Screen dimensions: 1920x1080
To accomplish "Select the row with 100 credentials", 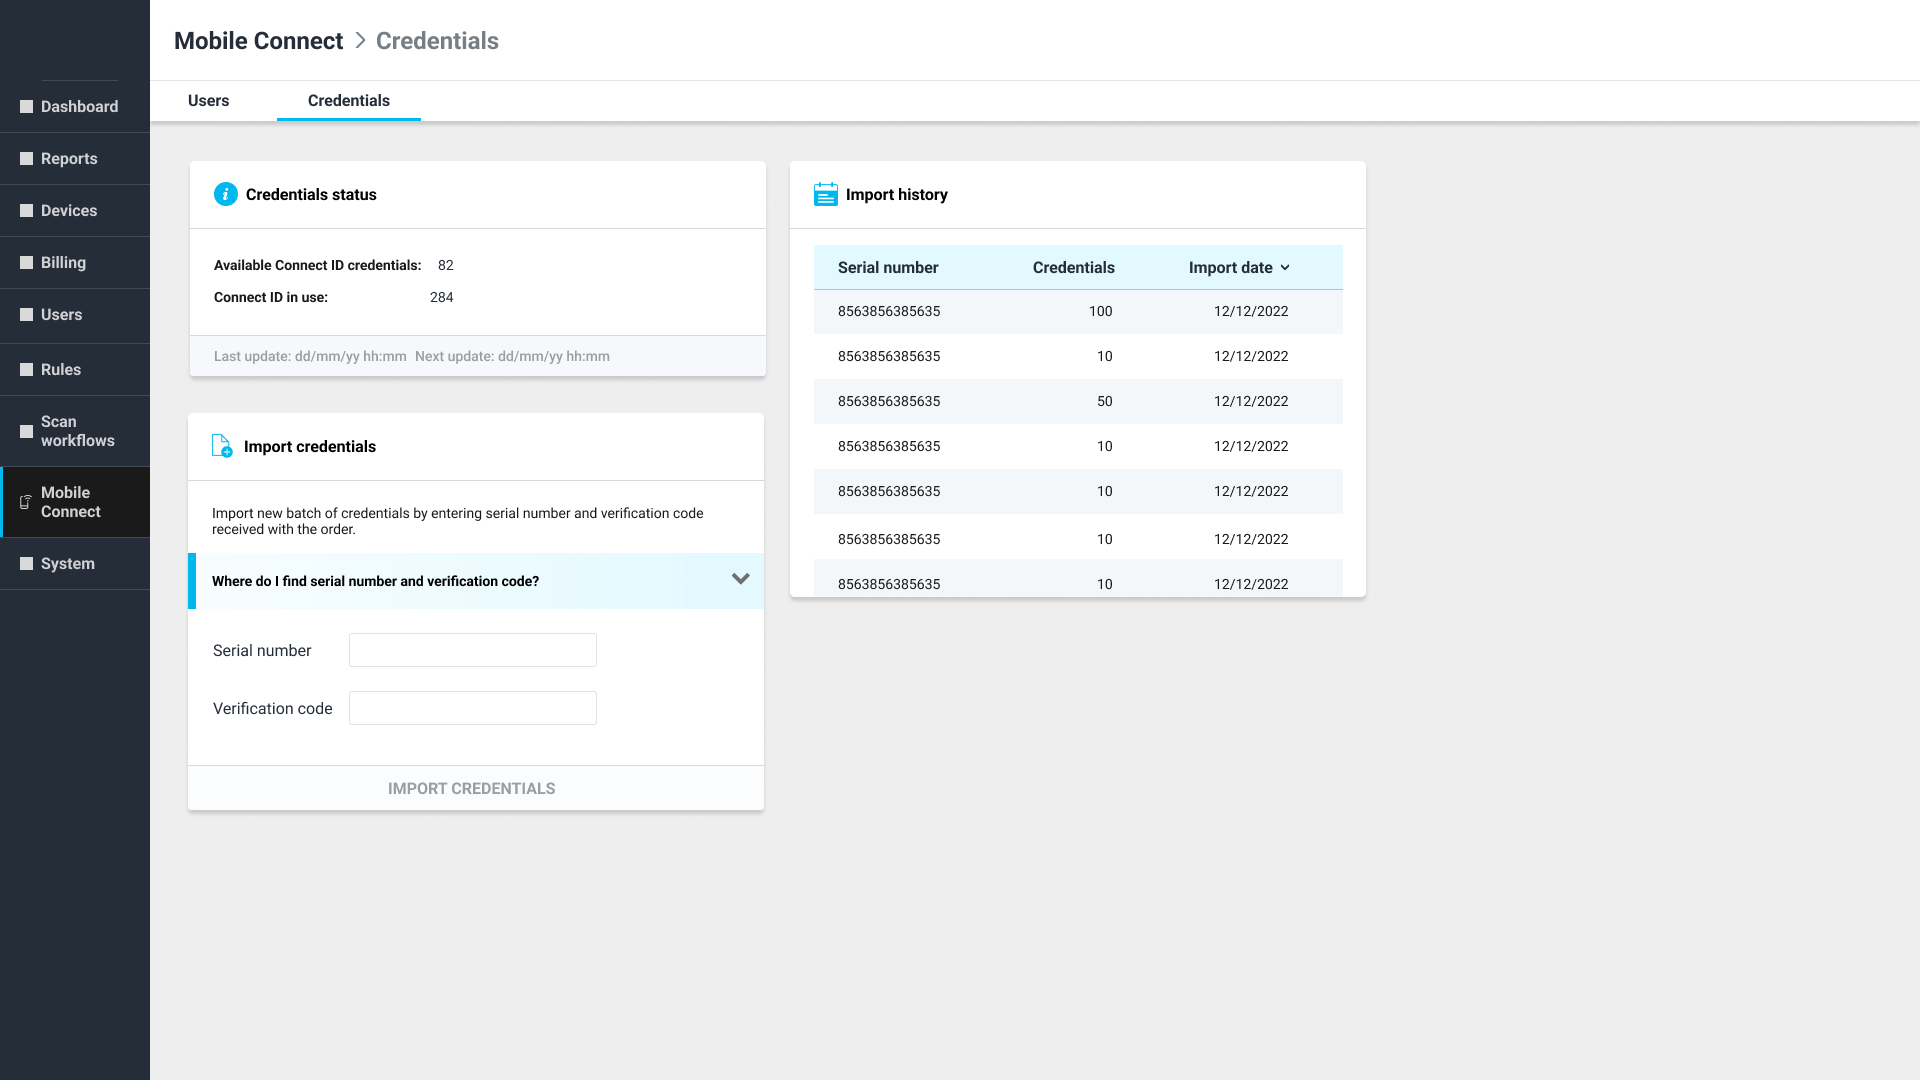I will pyautogui.click(x=1077, y=312).
